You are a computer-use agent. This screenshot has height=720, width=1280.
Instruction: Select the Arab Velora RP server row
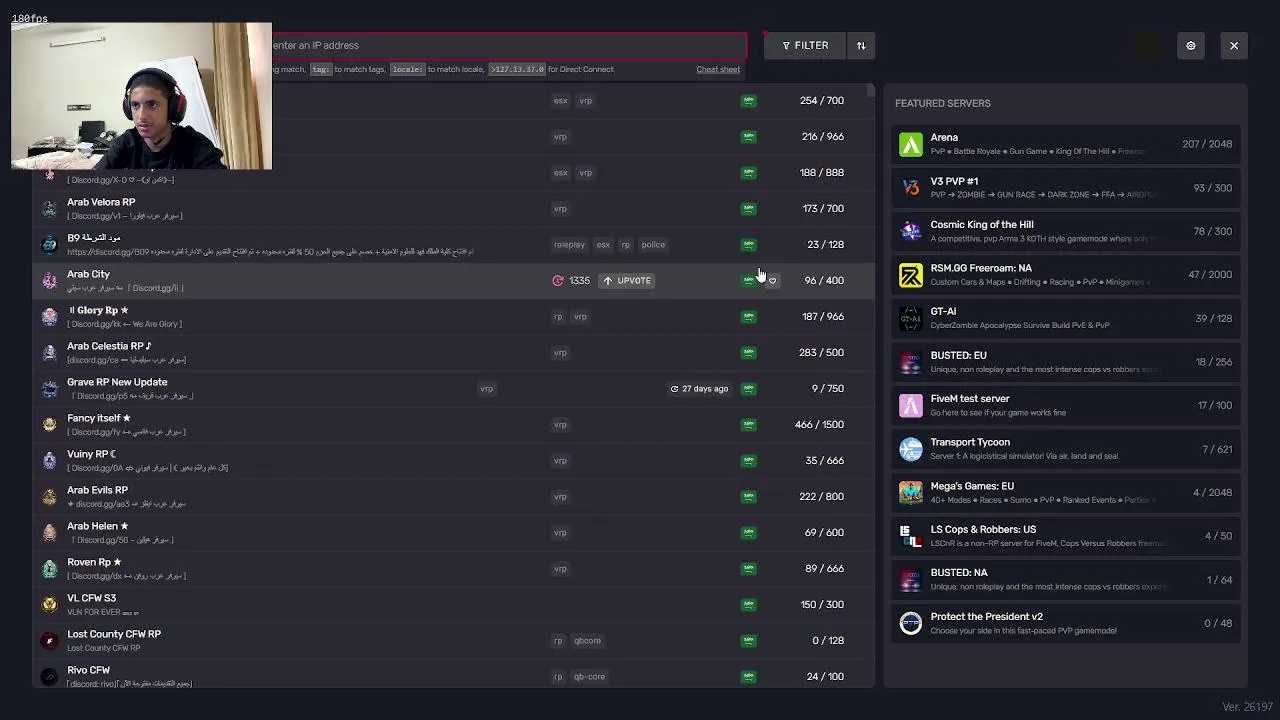click(x=300, y=209)
